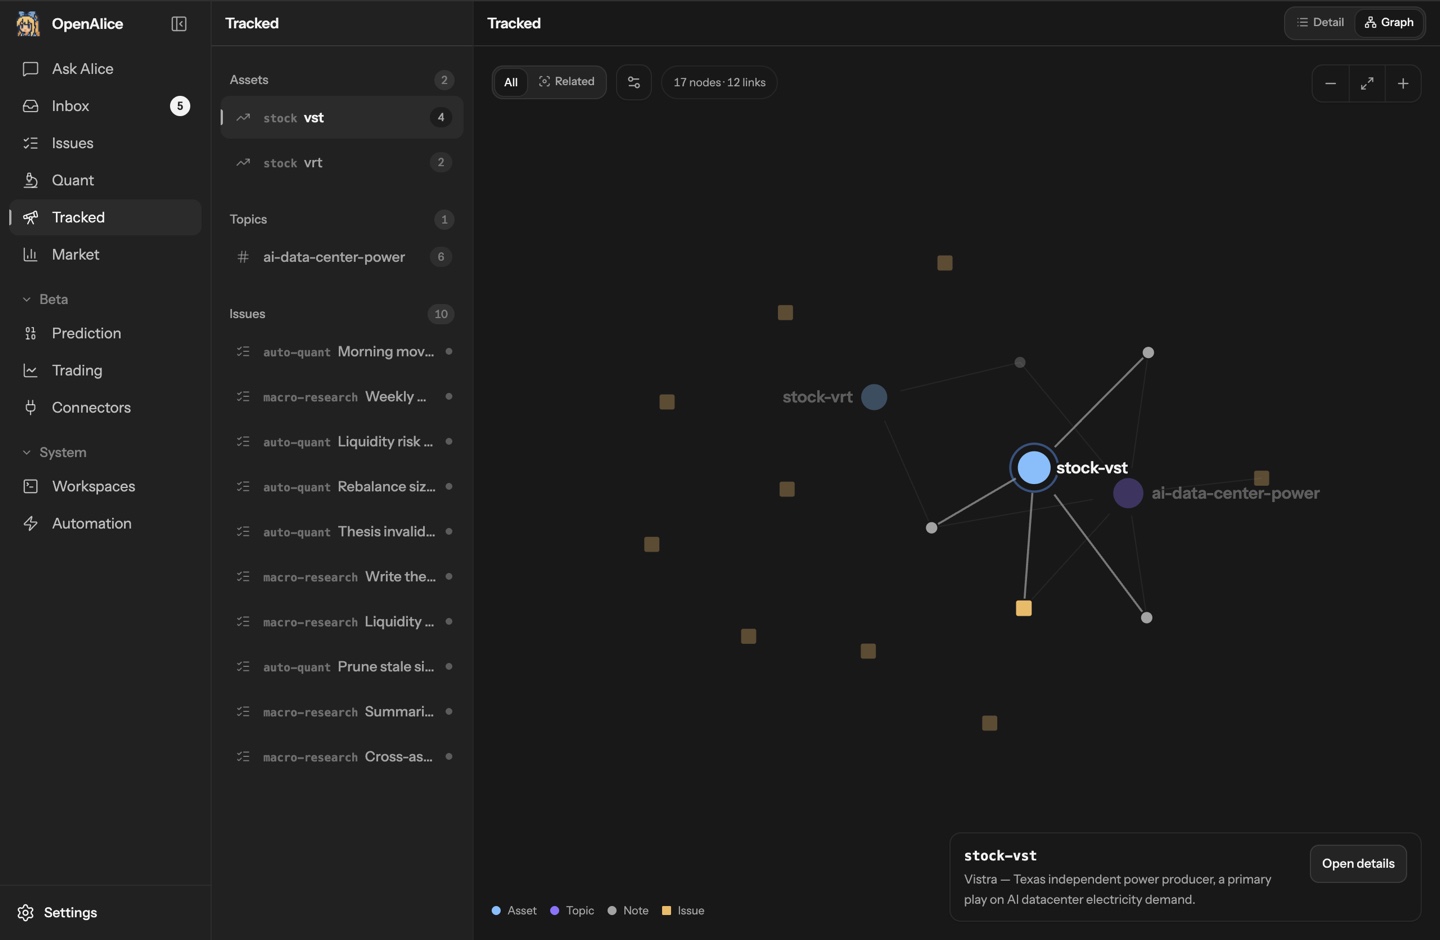The width and height of the screenshot is (1440, 940).
Task: Open Connectors page
Action: 105,407
